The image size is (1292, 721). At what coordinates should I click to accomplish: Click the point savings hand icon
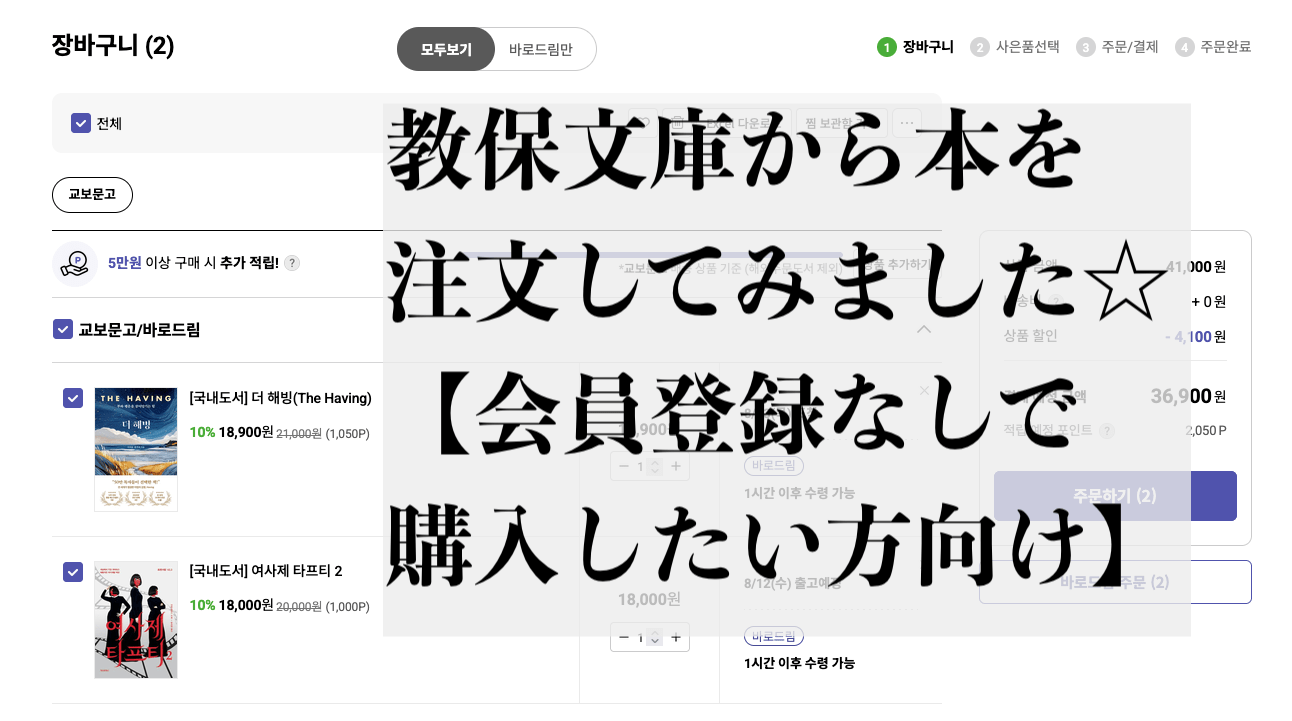coord(75,264)
